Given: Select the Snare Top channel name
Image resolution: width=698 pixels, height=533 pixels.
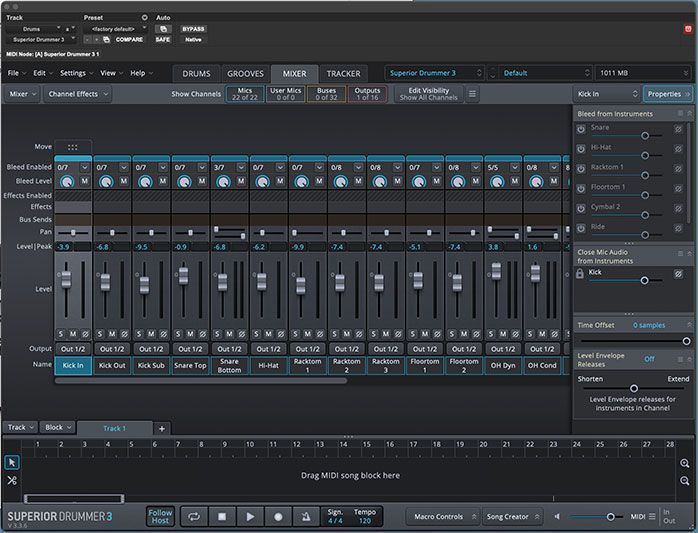Looking at the screenshot, I should tap(190, 366).
